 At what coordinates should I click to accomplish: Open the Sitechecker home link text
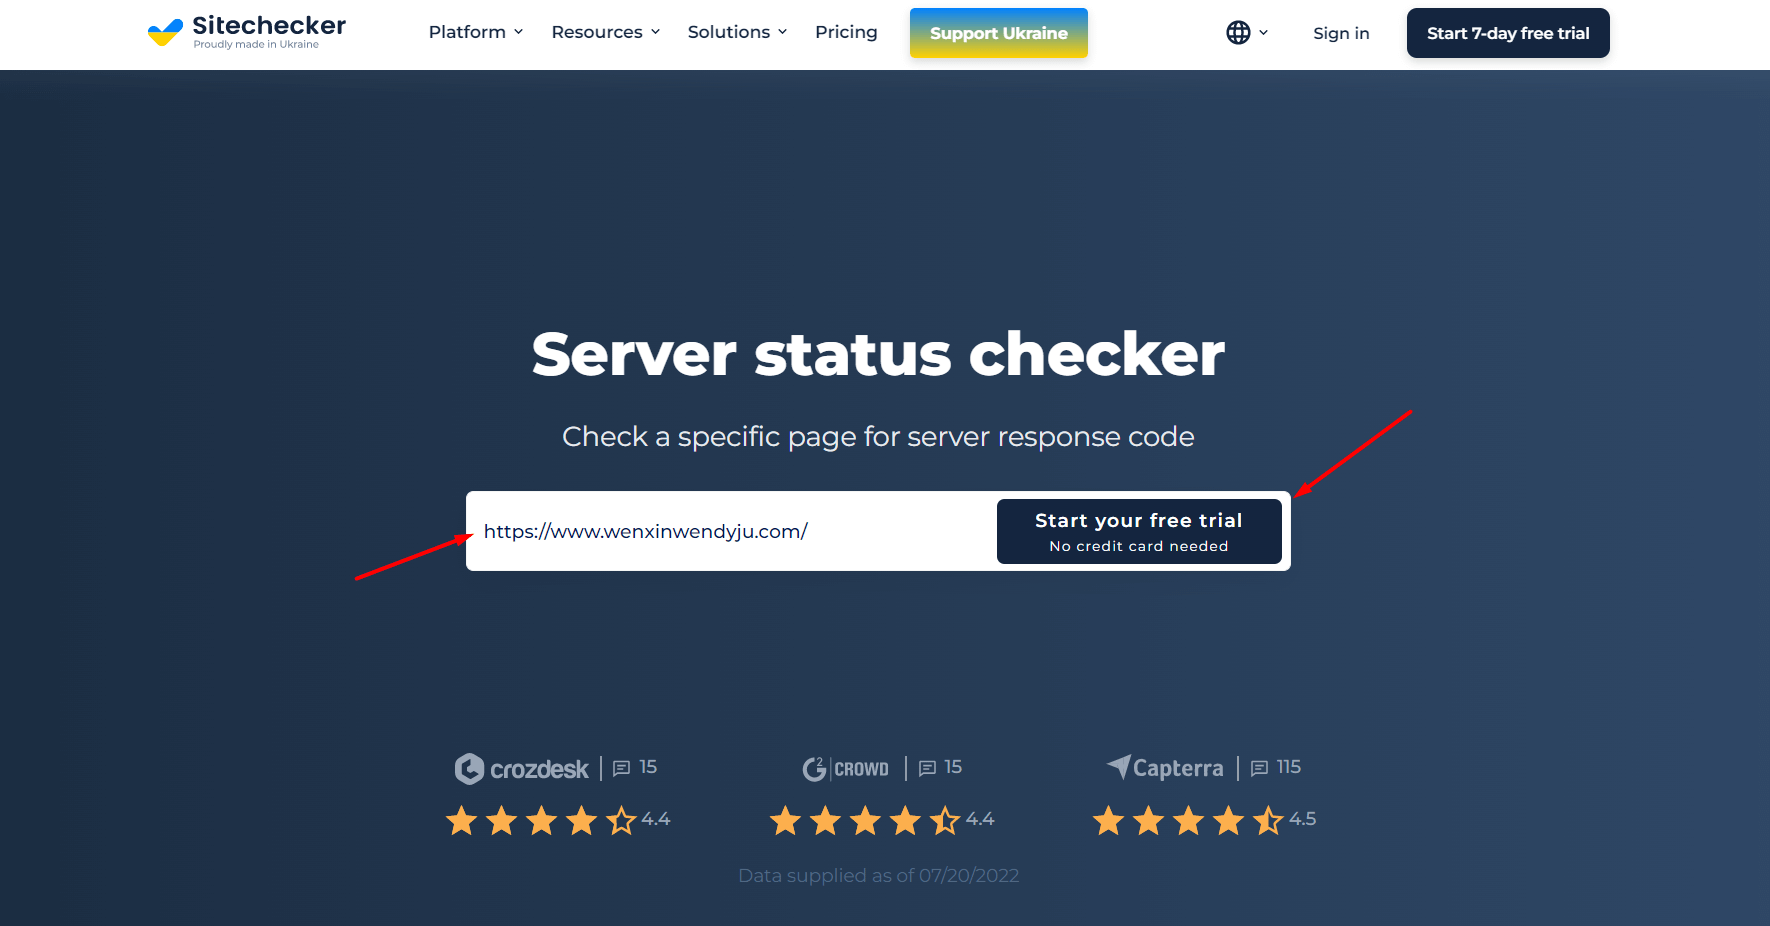[x=269, y=25]
